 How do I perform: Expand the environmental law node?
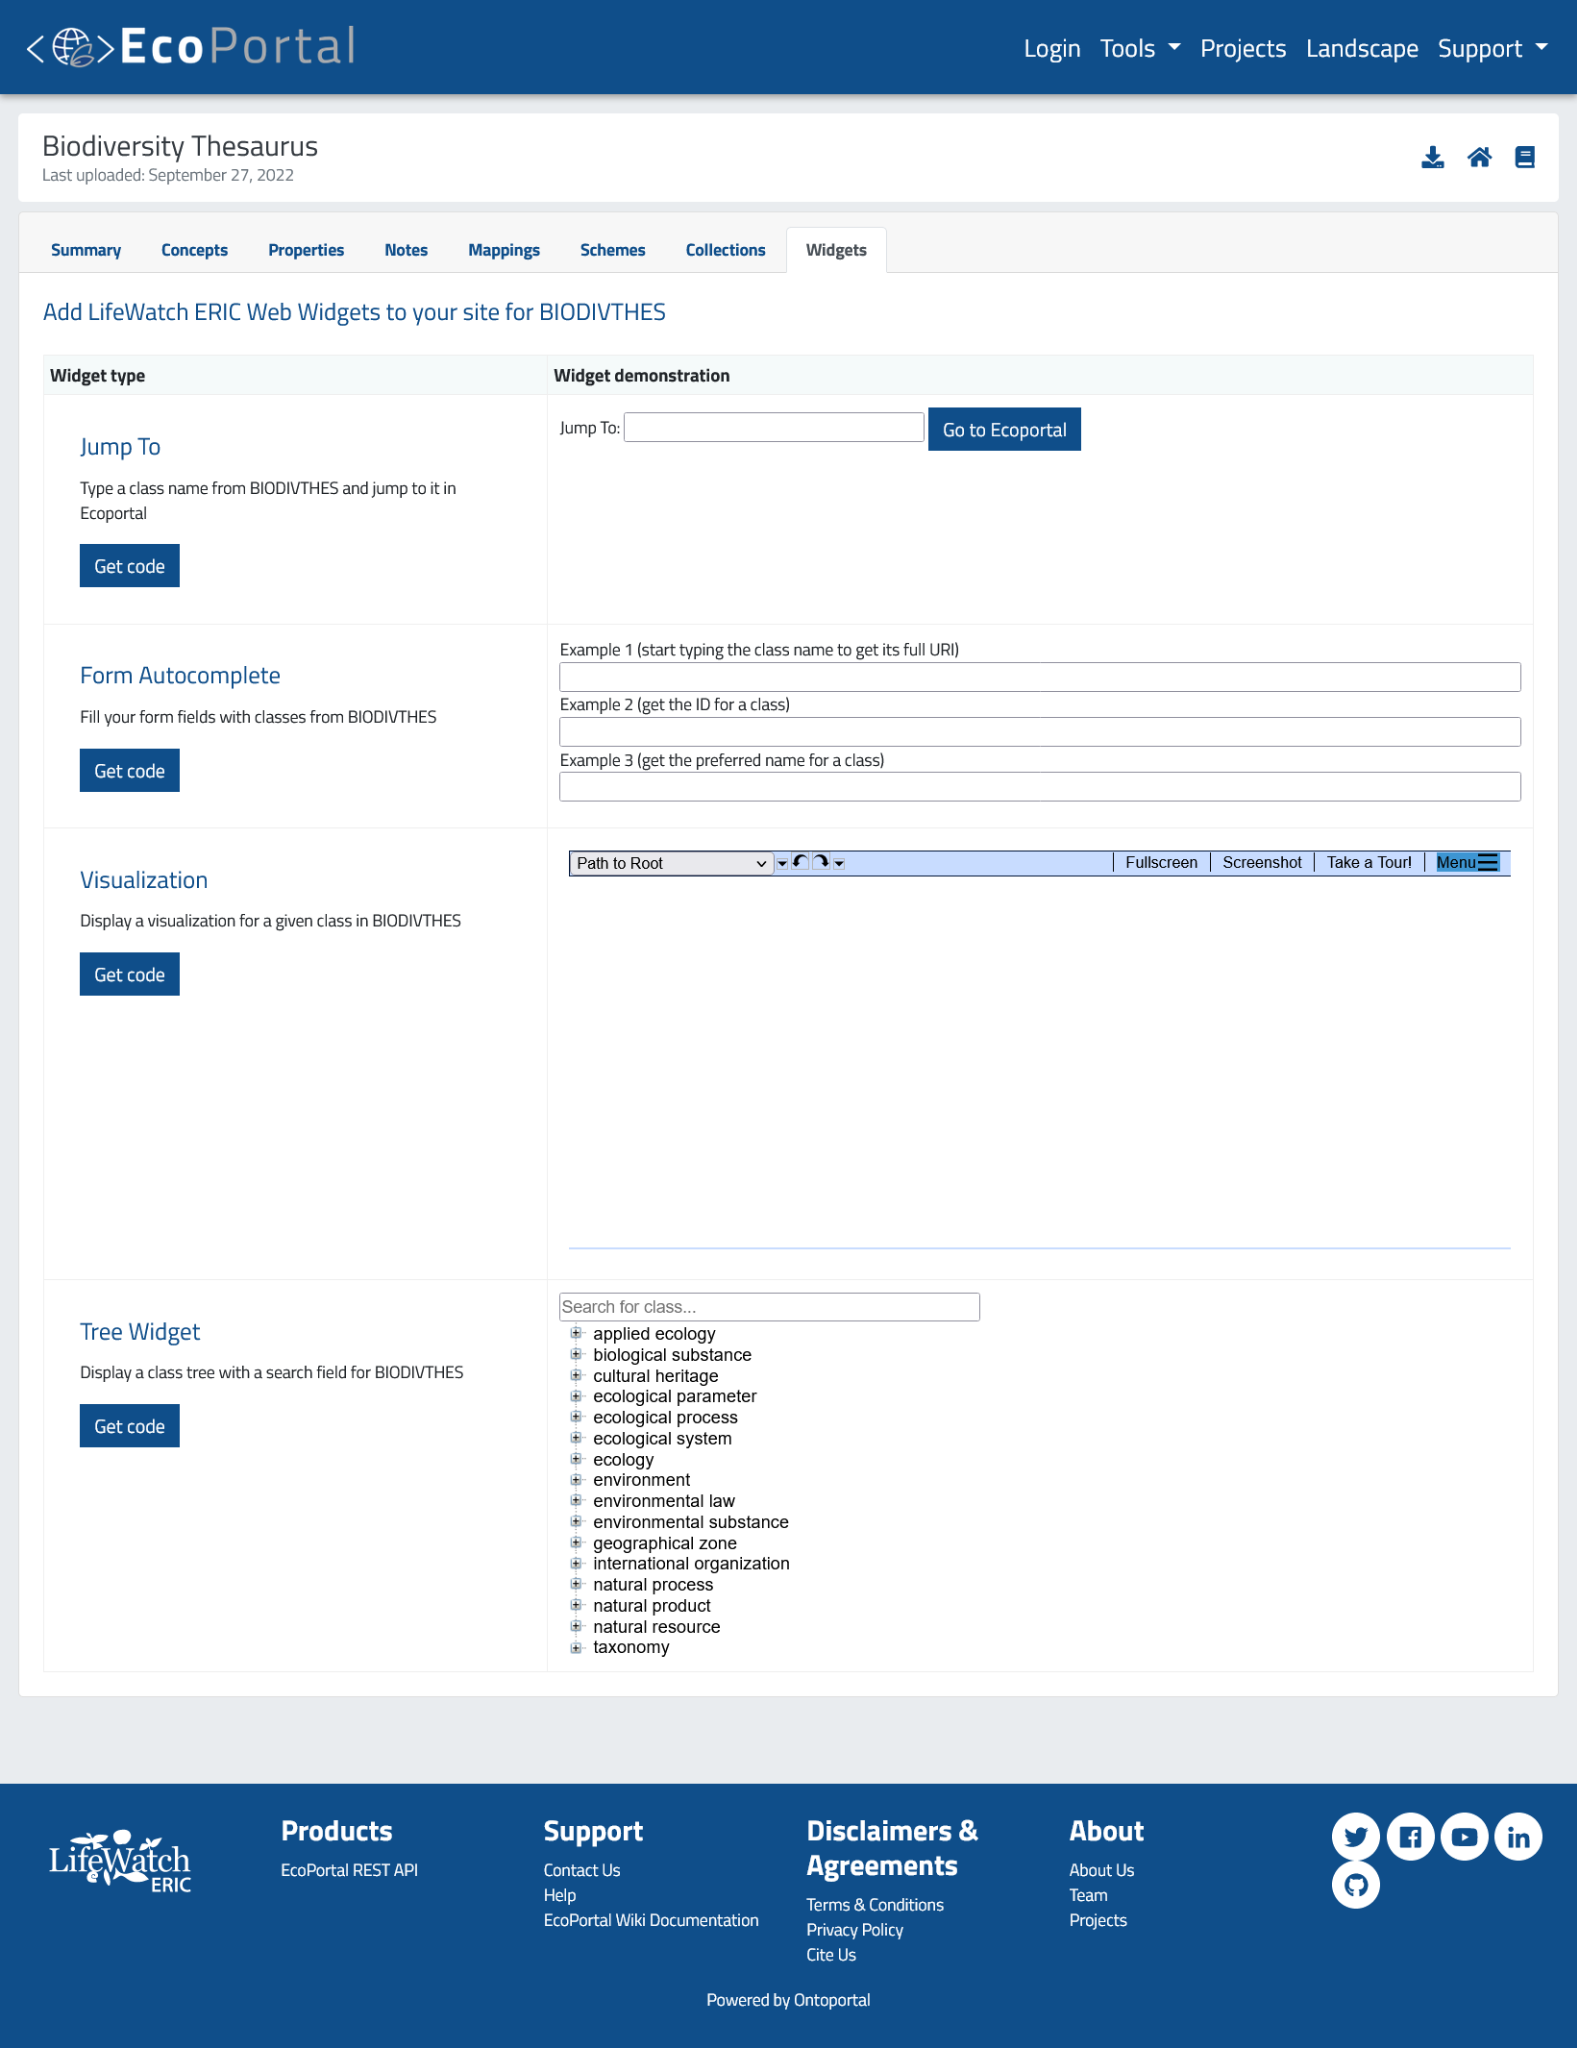pos(576,1500)
